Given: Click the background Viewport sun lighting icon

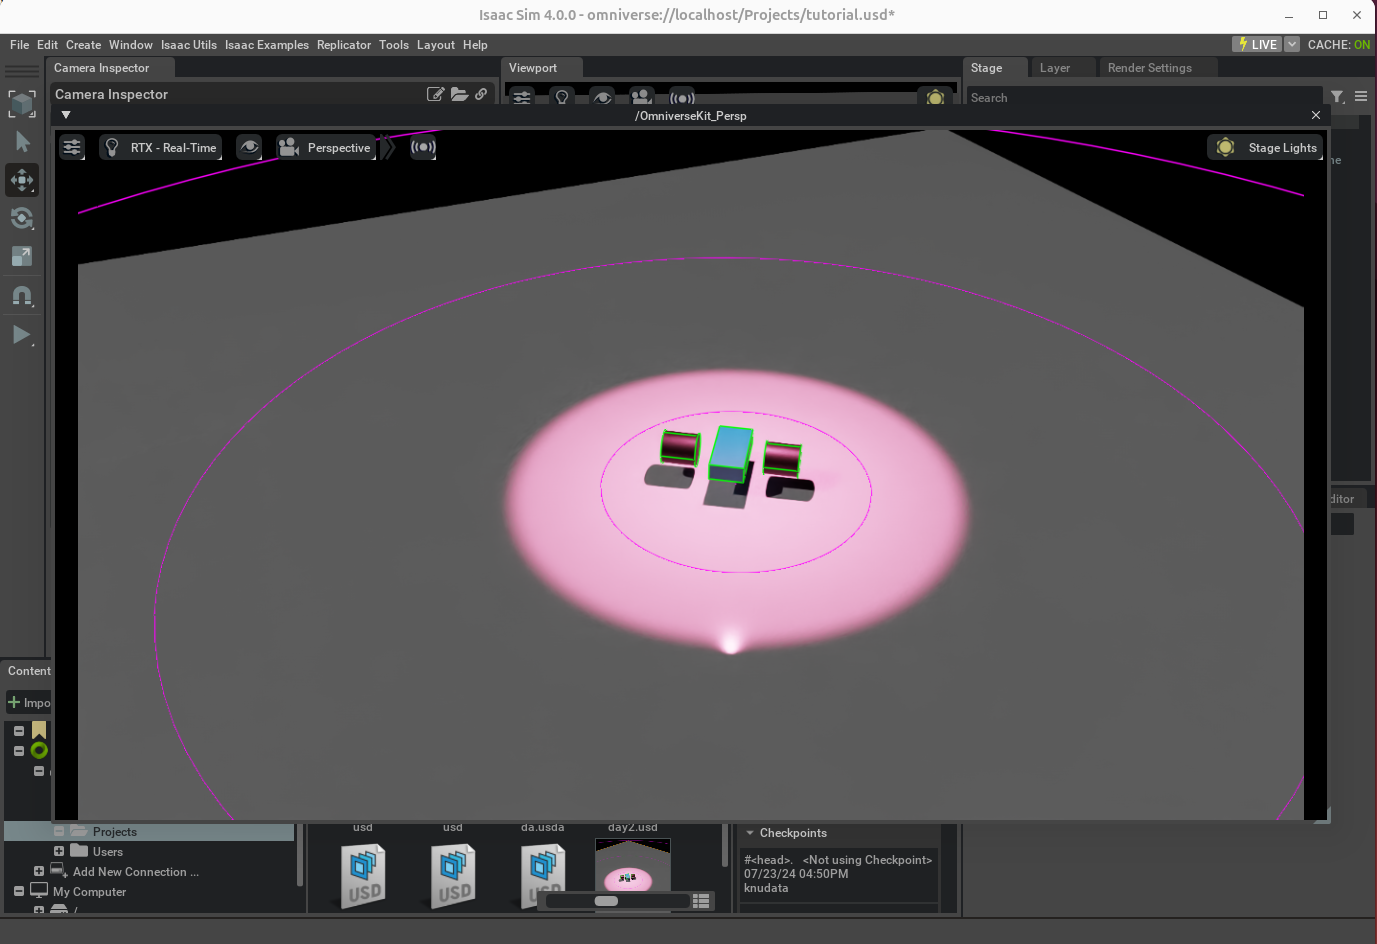Looking at the screenshot, I should (935, 98).
